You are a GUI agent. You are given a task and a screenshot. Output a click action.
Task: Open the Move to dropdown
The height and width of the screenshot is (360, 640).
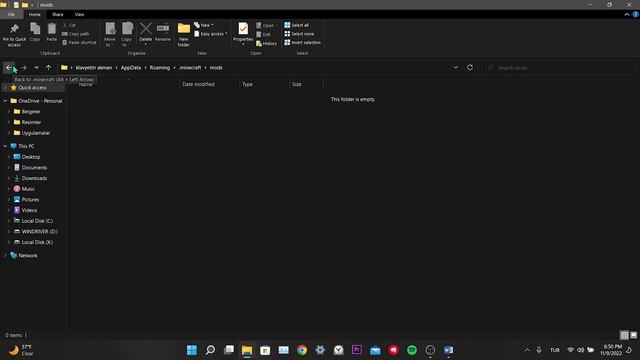tap(110, 34)
